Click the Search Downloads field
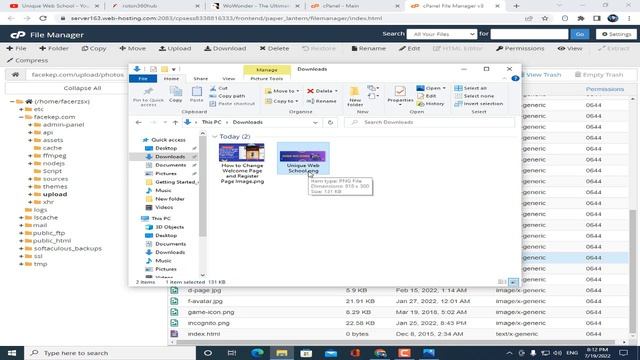The height and width of the screenshot is (360, 640). (429, 122)
